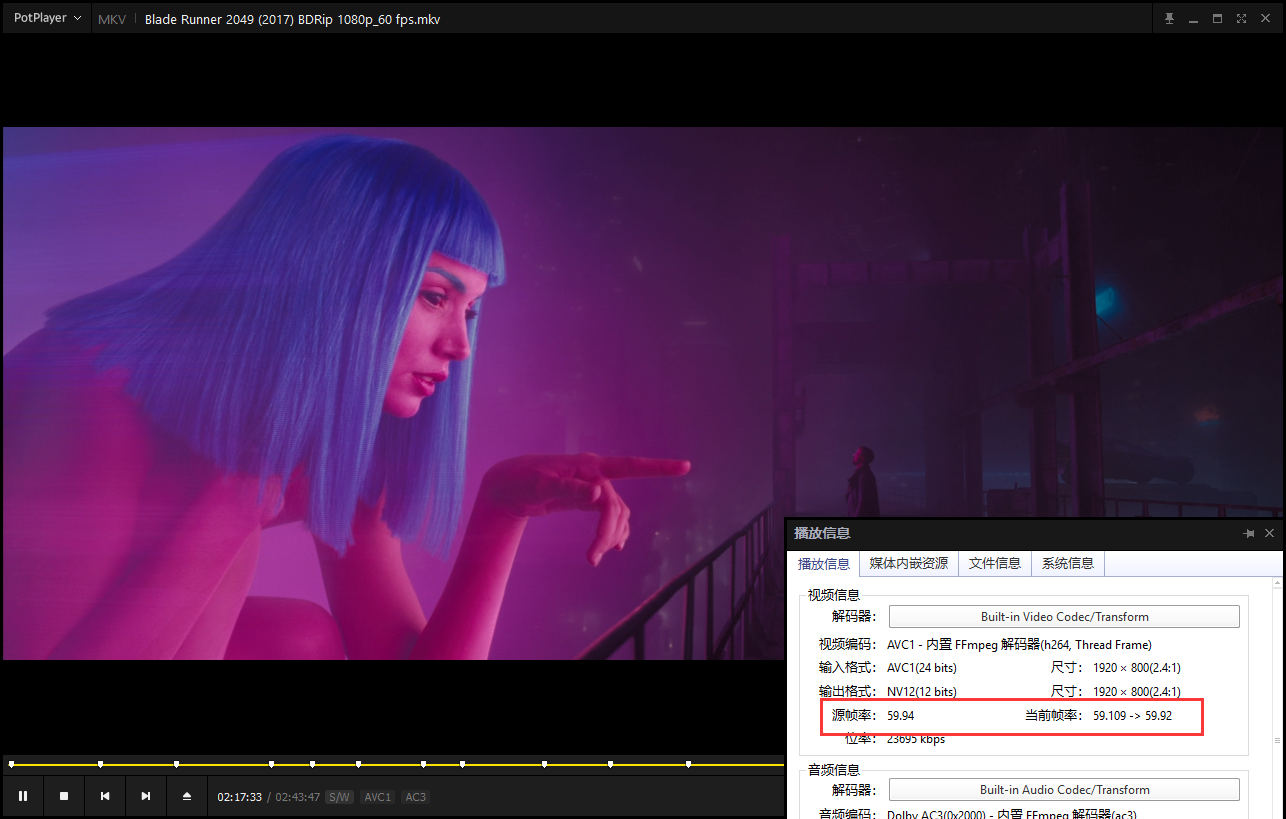1286x819 pixels.
Task: Pause the video playback
Action: click(22, 796)
